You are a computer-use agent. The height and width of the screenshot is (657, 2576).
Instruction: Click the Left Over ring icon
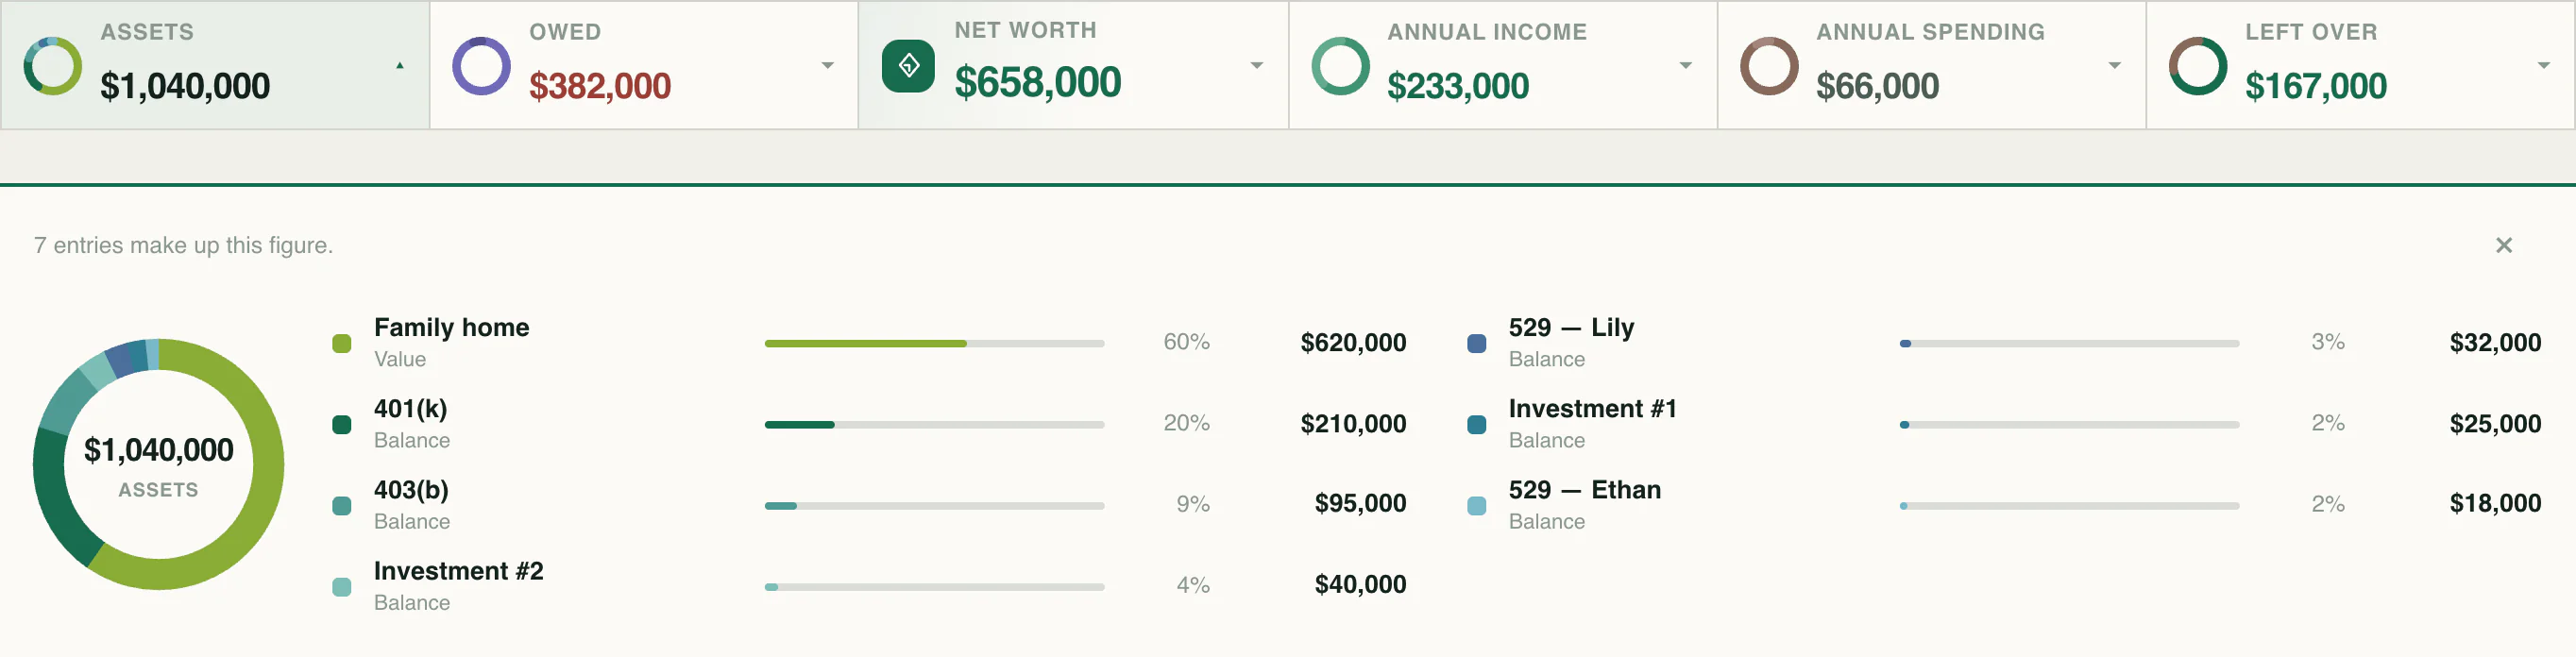tap(2198, 66)
